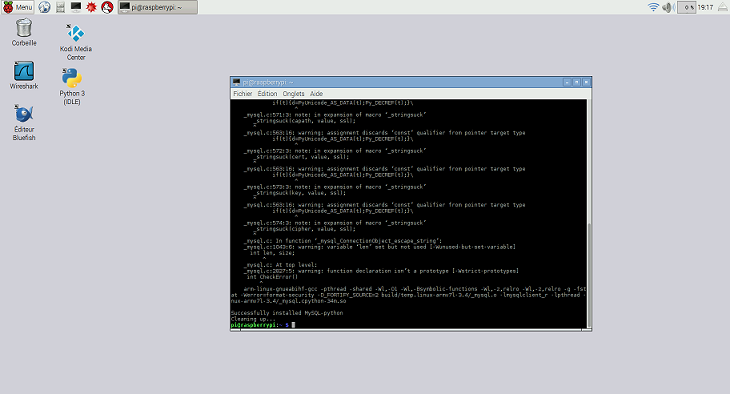Open the Wolfram wolf icon
This screenshot has height=394, width=730.
click(x=108, y=7)
